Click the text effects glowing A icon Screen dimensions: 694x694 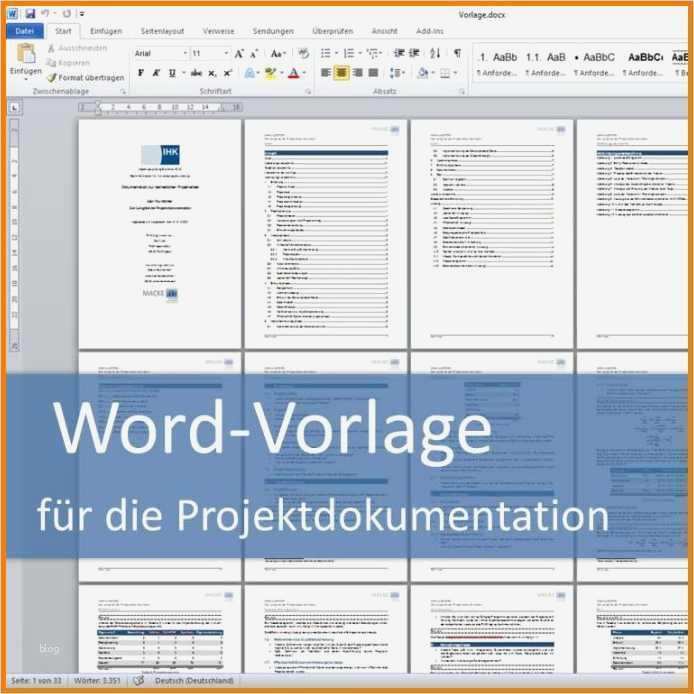(249, 73)
